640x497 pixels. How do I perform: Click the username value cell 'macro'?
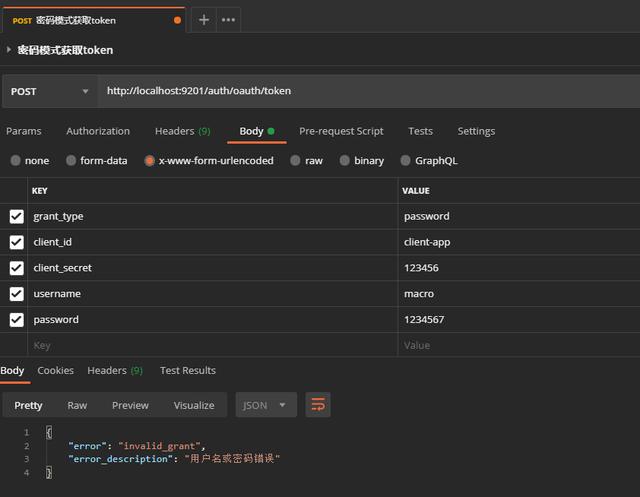click(419, 294)
